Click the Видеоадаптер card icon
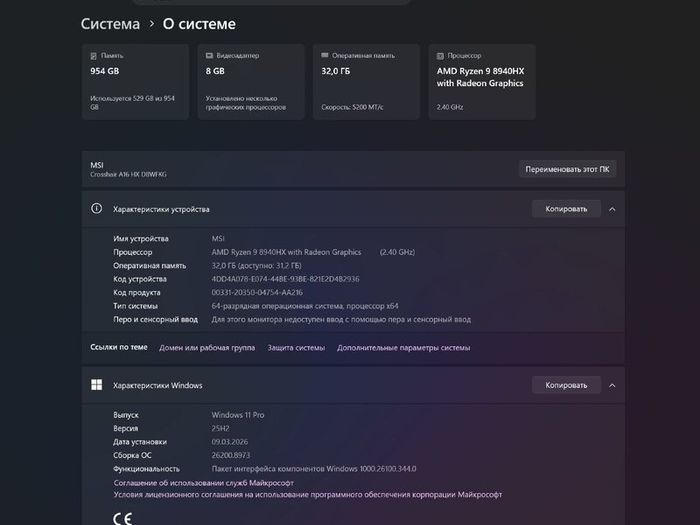This screenshot has width=700, height=525. [x=209, y=56]
